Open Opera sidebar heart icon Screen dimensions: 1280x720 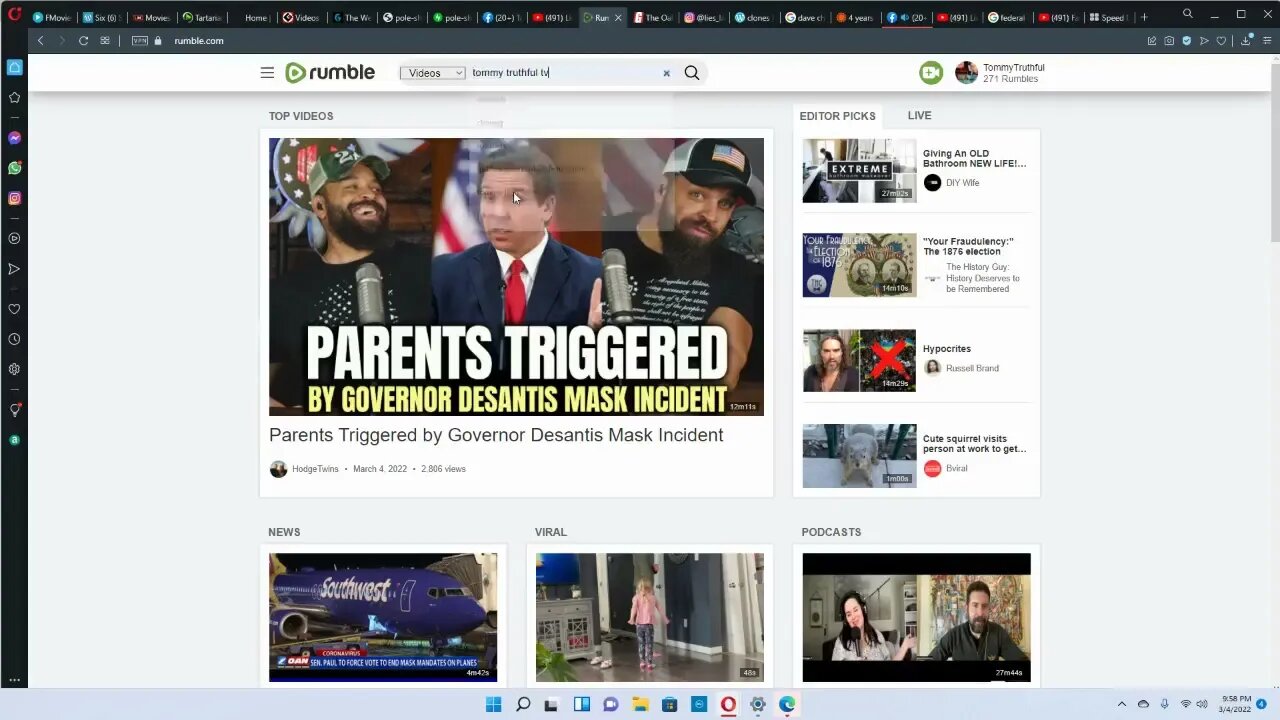point(14,309)
